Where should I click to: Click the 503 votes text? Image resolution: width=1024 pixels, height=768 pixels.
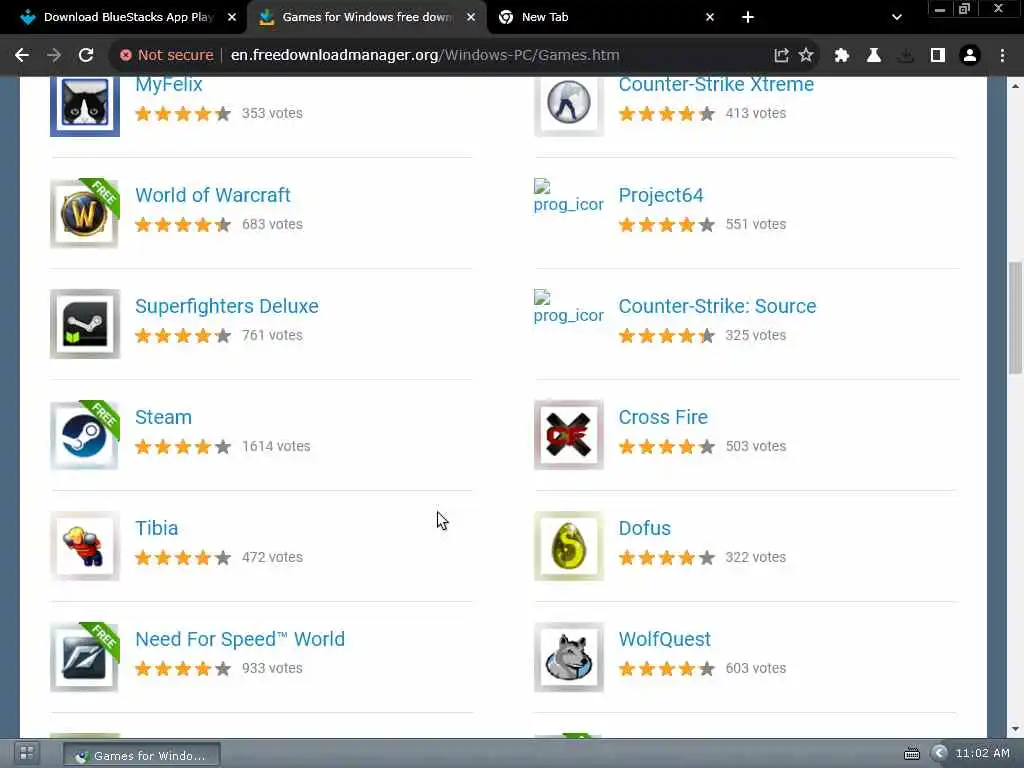click(x=756, y=447)
